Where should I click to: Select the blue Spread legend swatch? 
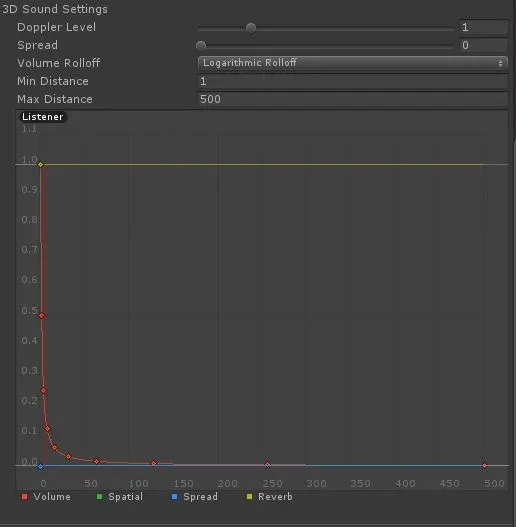(x=174, y=497)
